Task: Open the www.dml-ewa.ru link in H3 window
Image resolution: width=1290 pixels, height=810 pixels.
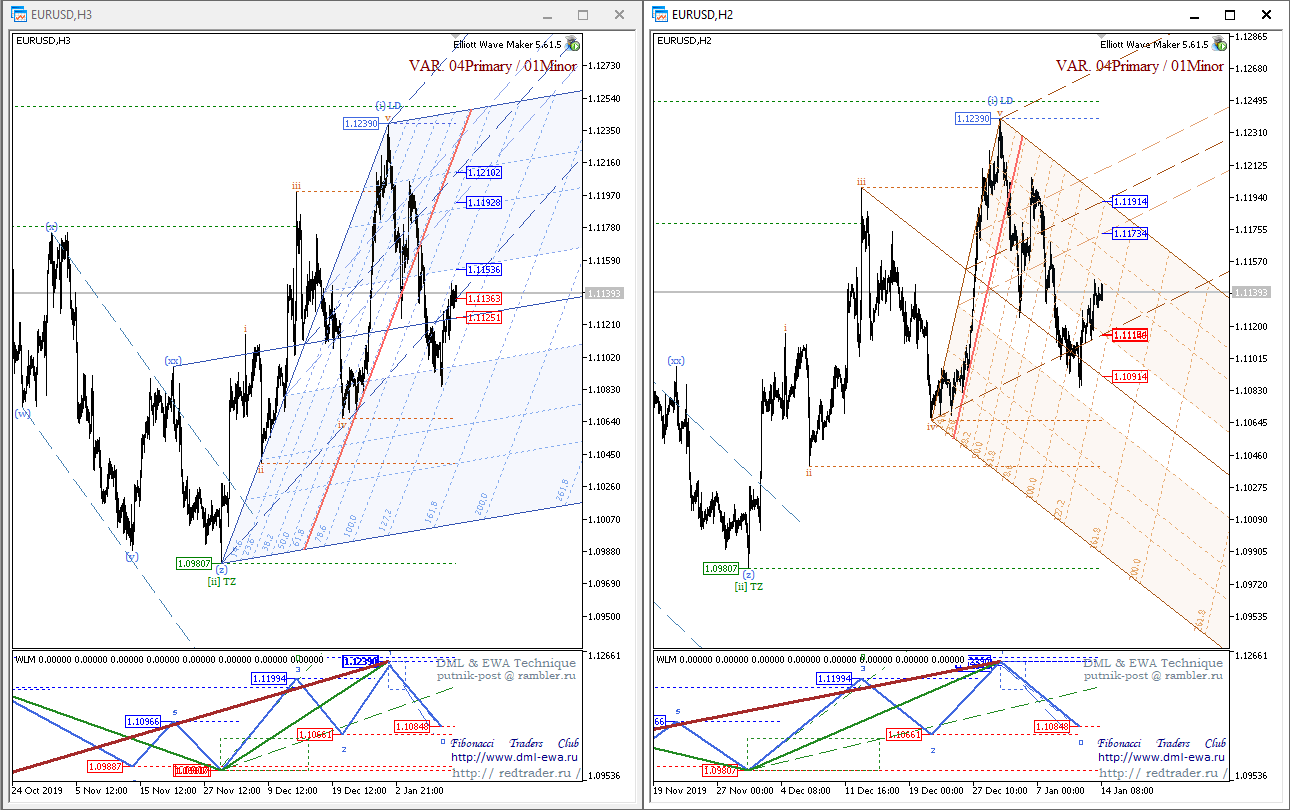Action: pos(515,757)
